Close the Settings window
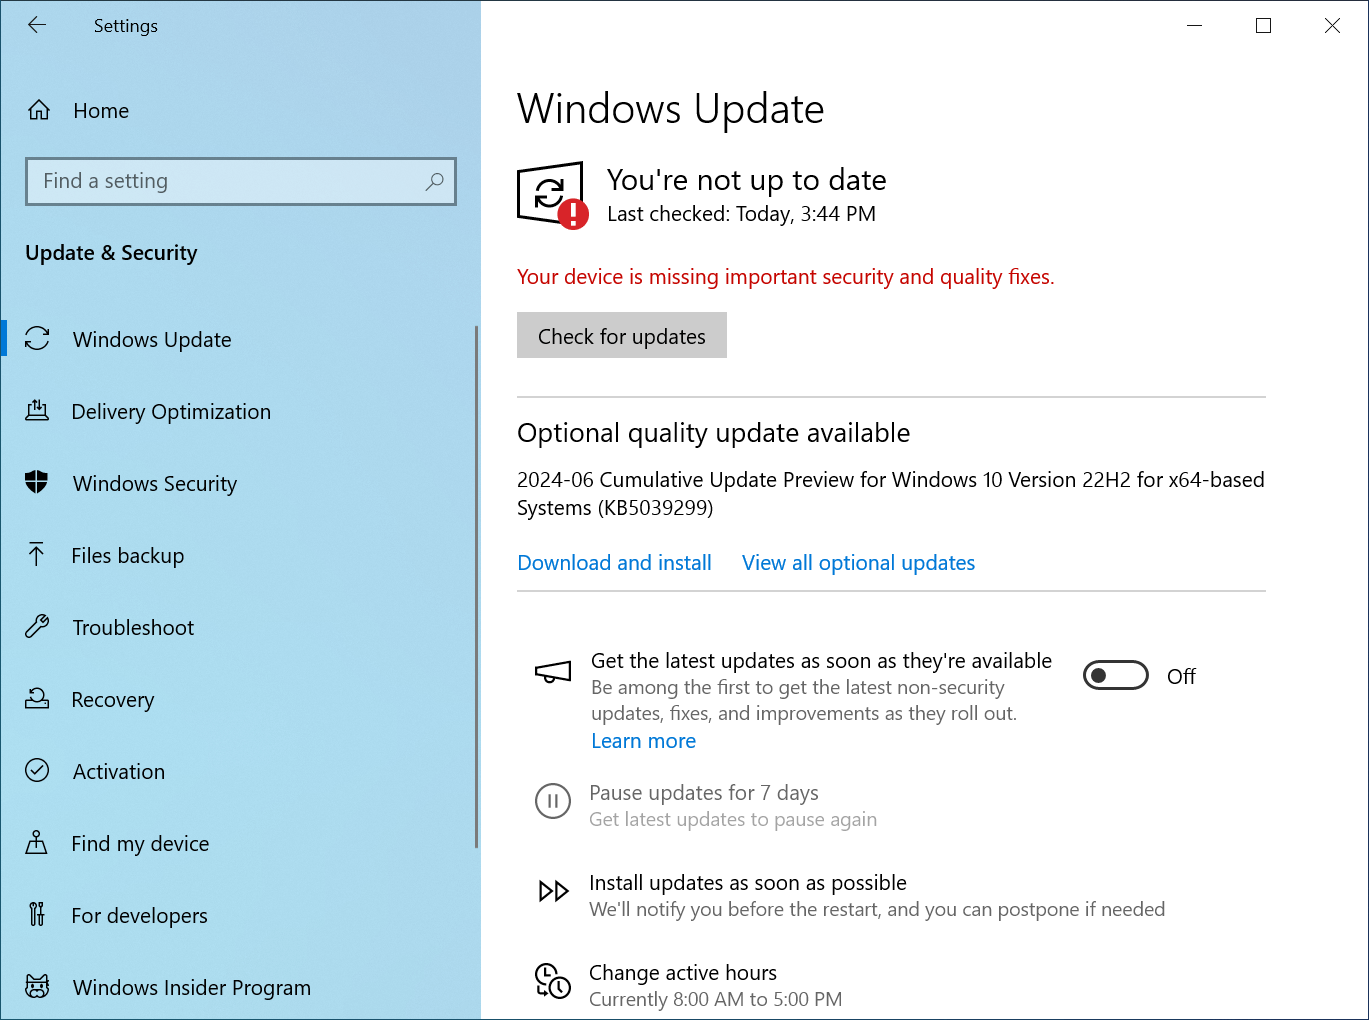Viewport: 1369px width, 1020px height. (1332, 26)
